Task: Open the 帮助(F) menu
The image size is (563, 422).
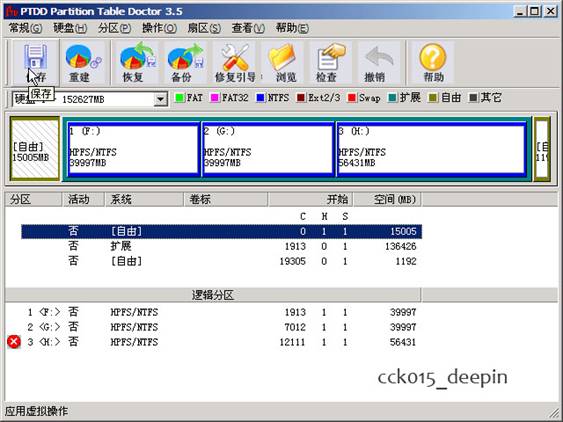Action: [x=292, y=28]
